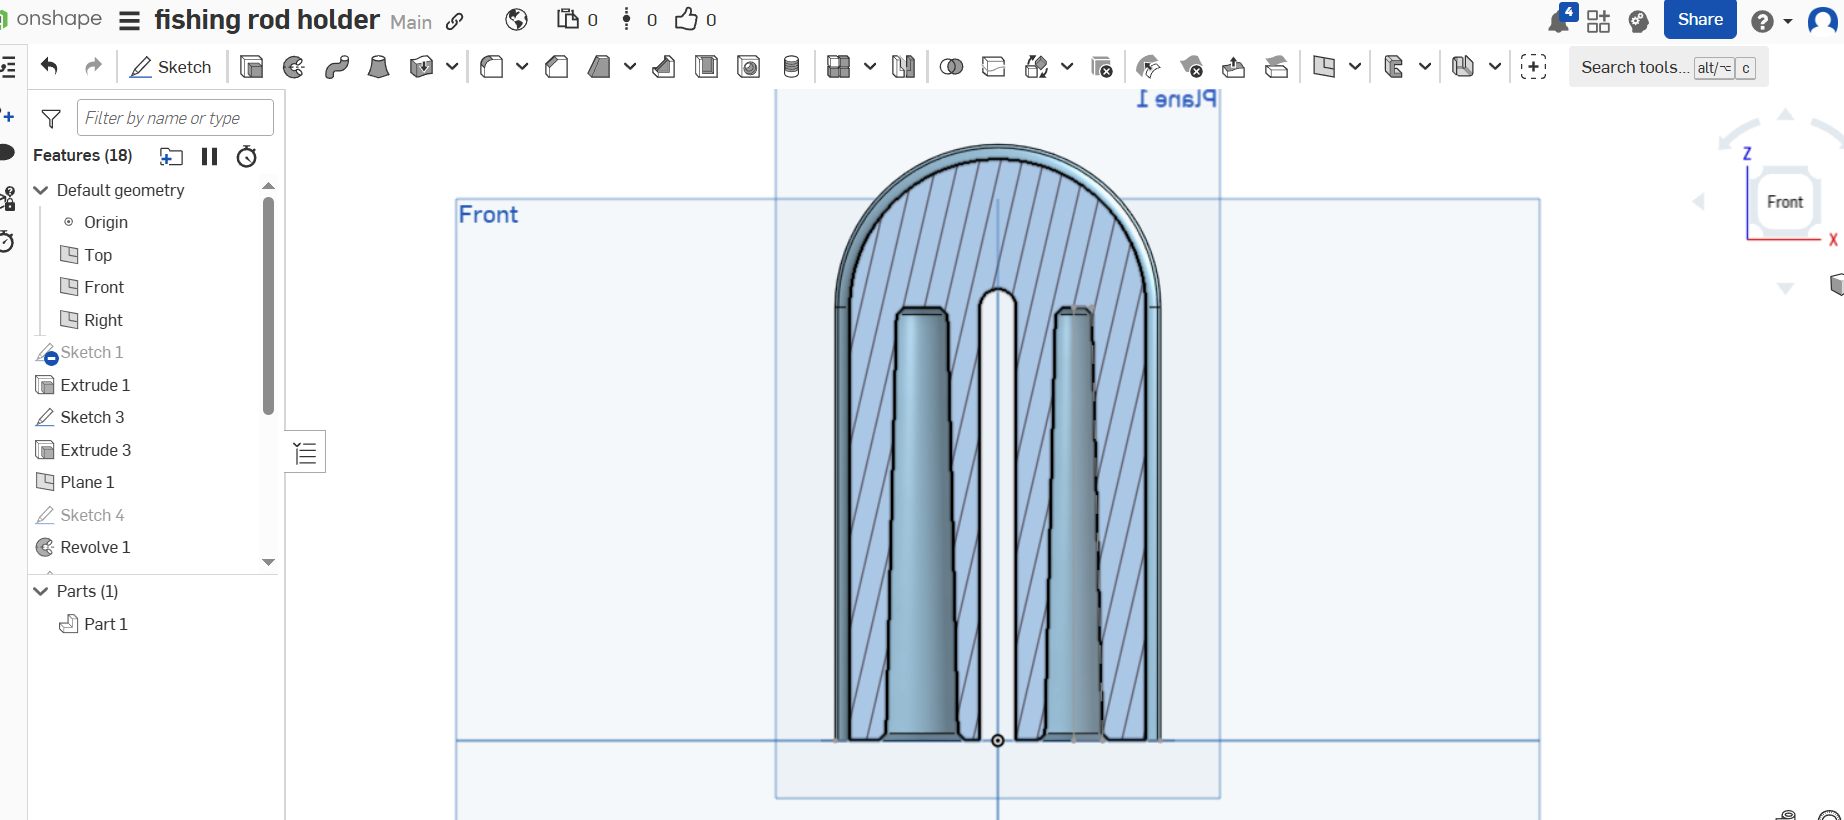The width and height of the screenshot is (1844, 820).
Task: Collapse the Parts (1) section
Action: click(x=41, y=591)
